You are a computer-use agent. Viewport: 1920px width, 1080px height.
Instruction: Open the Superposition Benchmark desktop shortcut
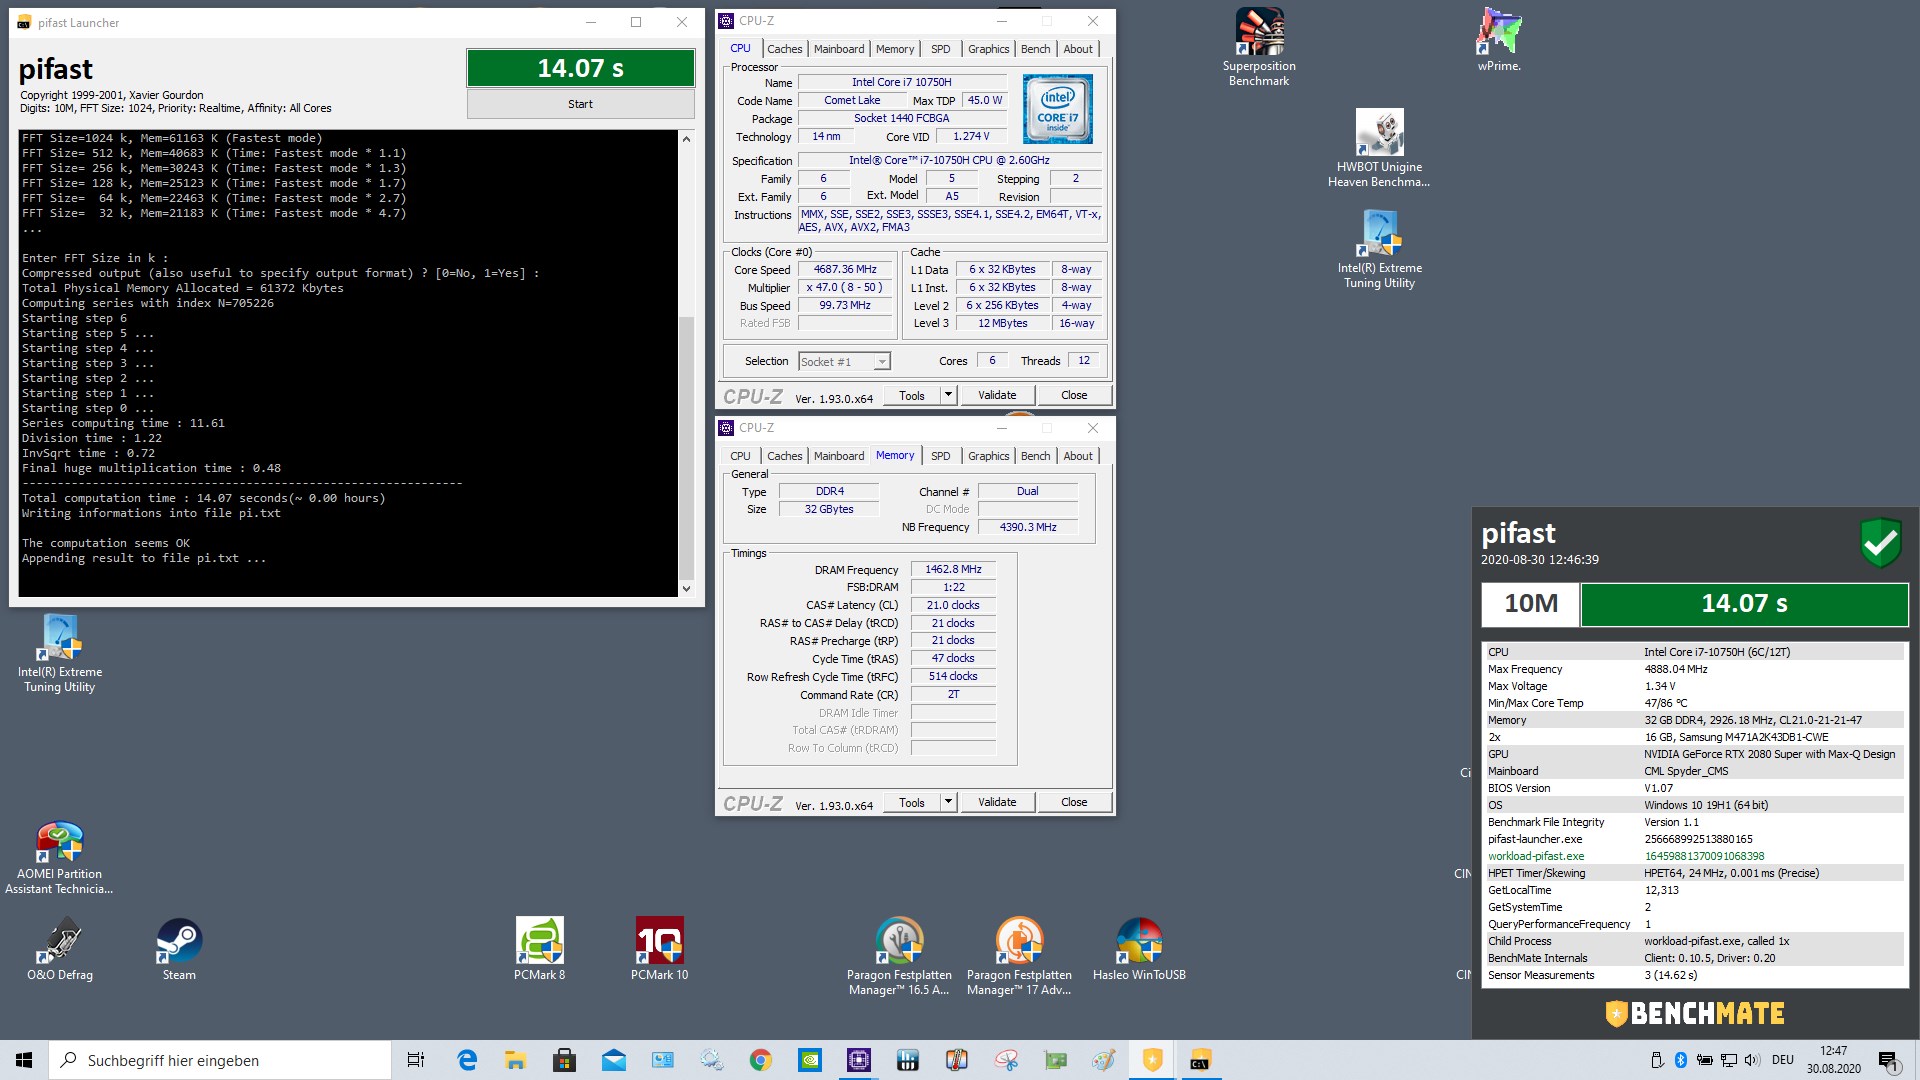pos(1259,47)
